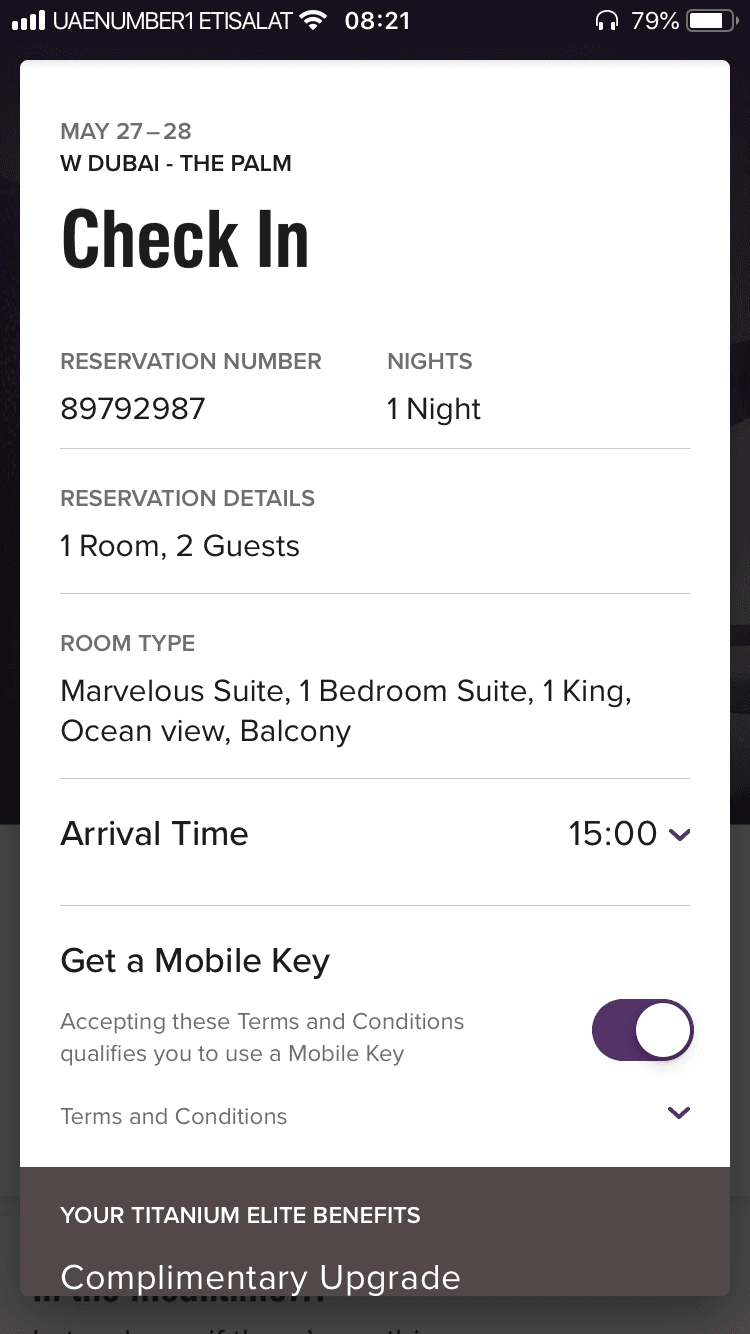
Task: Expand the Terms and Conditions chevron
Action: (679, 1113)
